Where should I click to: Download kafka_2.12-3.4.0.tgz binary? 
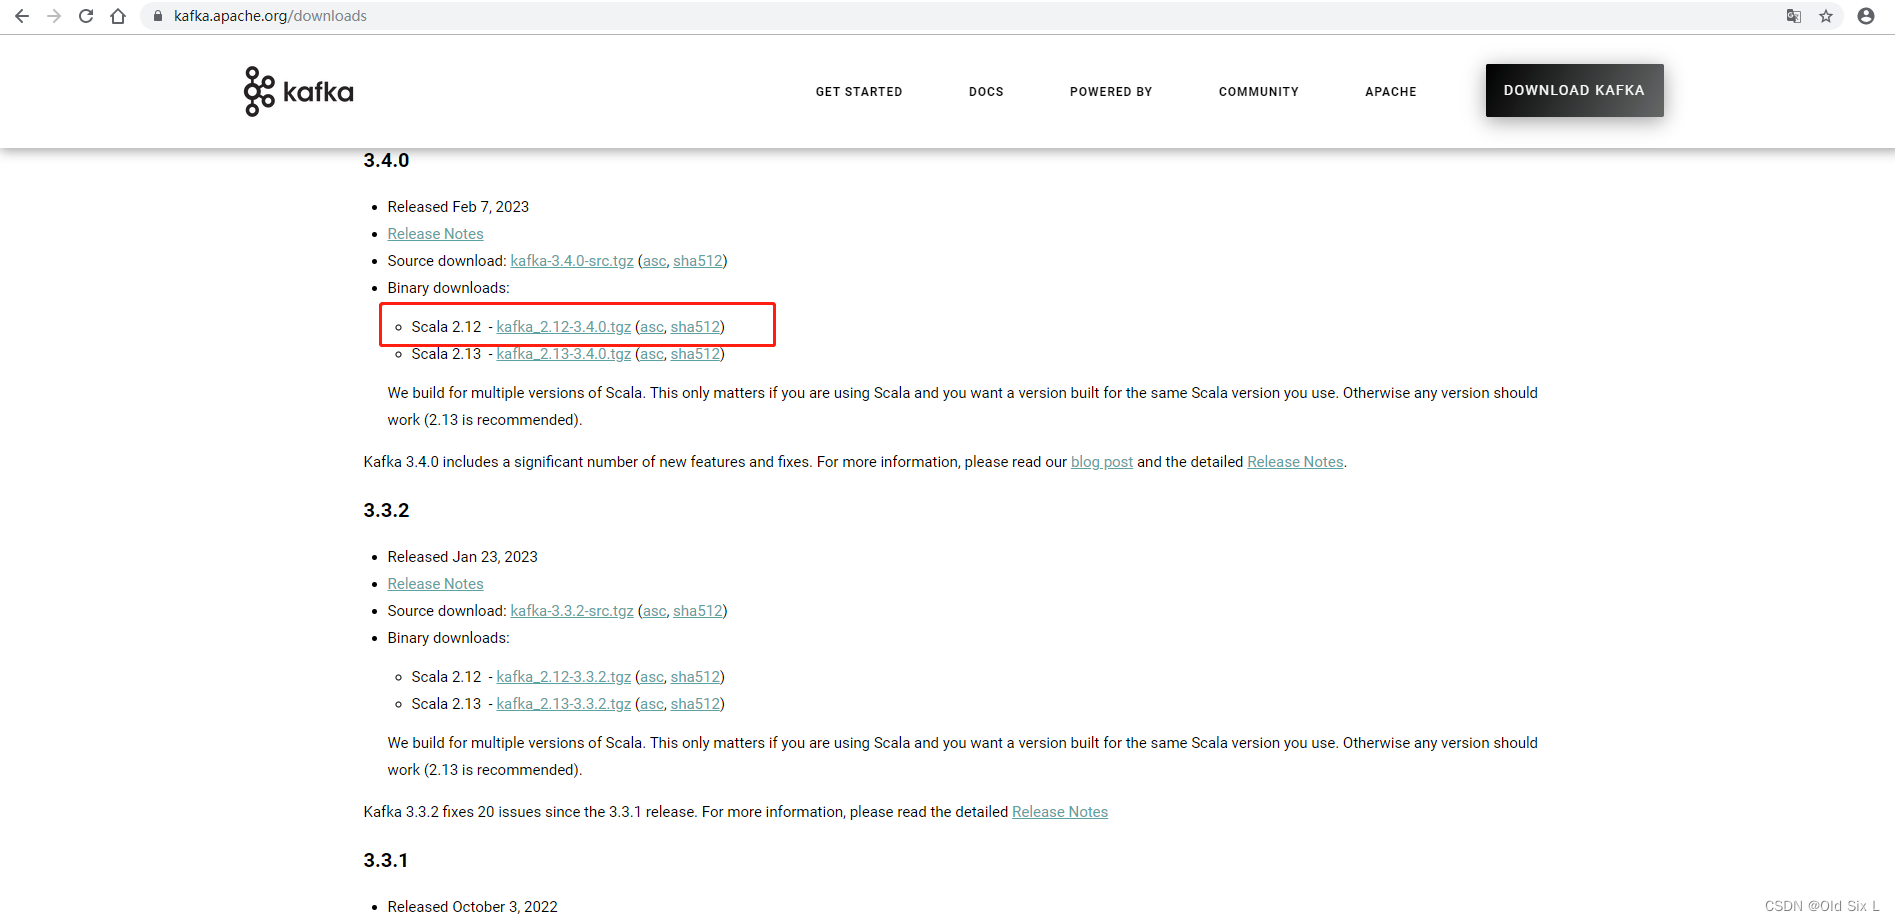point(564,327)
